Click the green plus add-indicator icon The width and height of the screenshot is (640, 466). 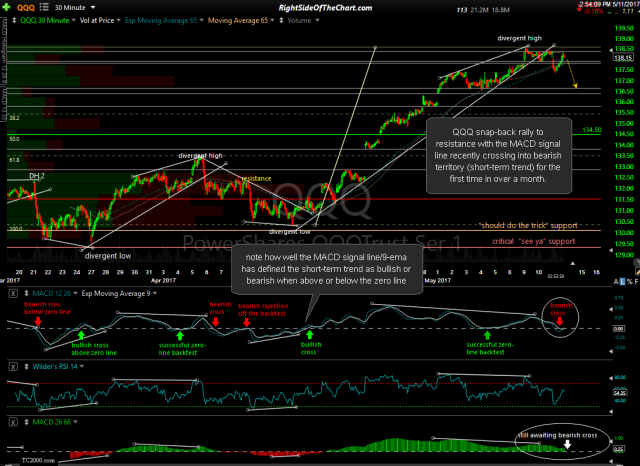click(x=6, y=7)
